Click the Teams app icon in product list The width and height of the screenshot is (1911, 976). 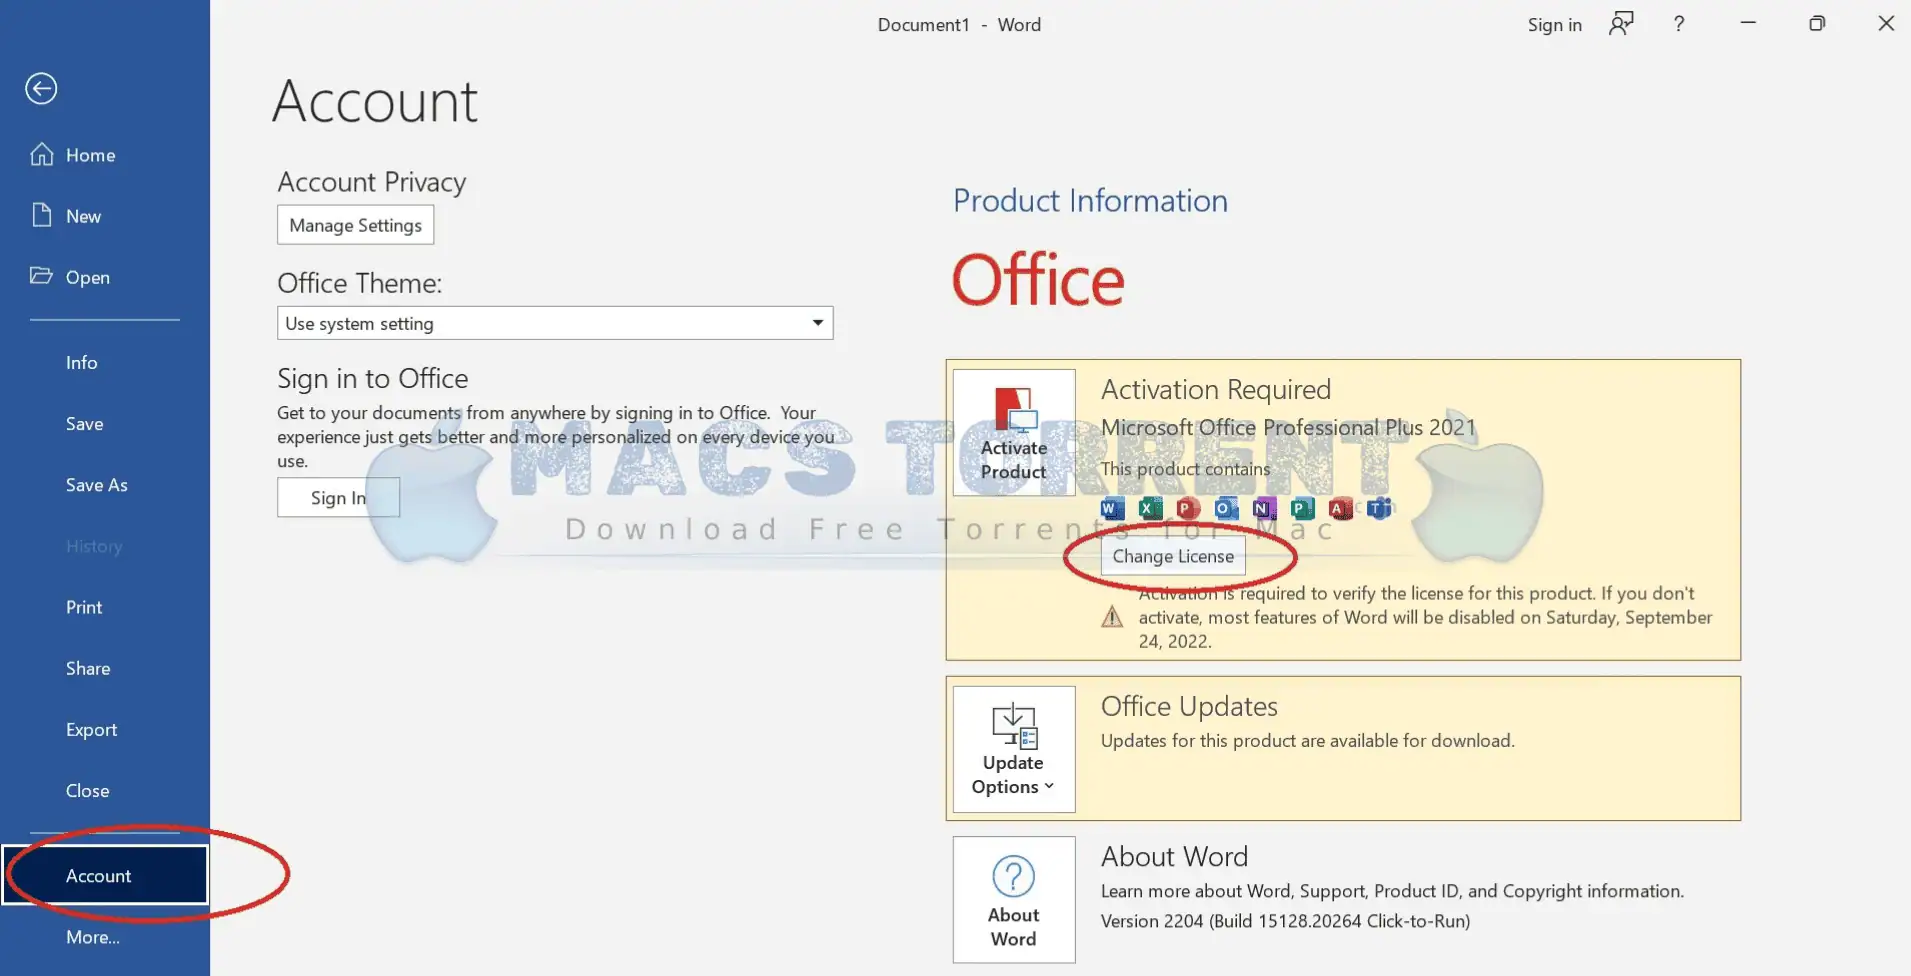tap(1379, 508)
